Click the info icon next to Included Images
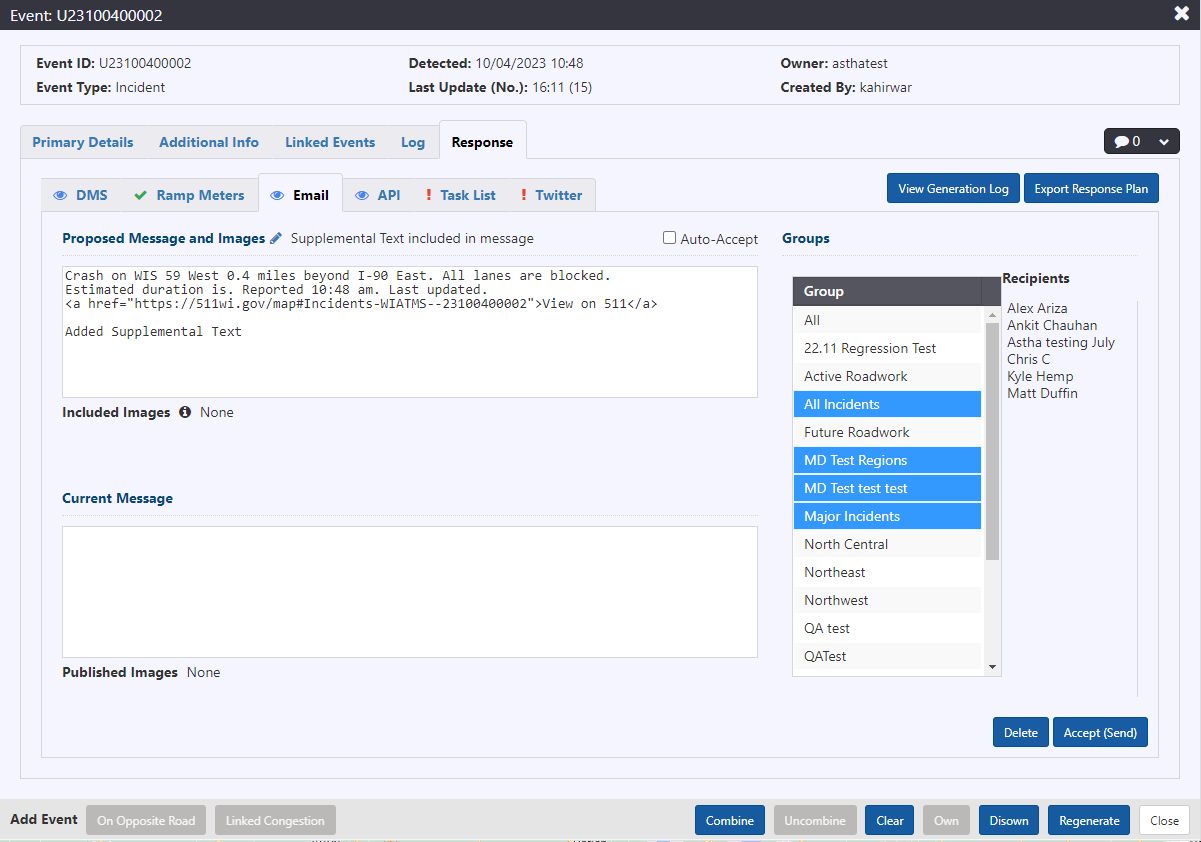This screenshot has height=842, width=1201. point(185,412)
